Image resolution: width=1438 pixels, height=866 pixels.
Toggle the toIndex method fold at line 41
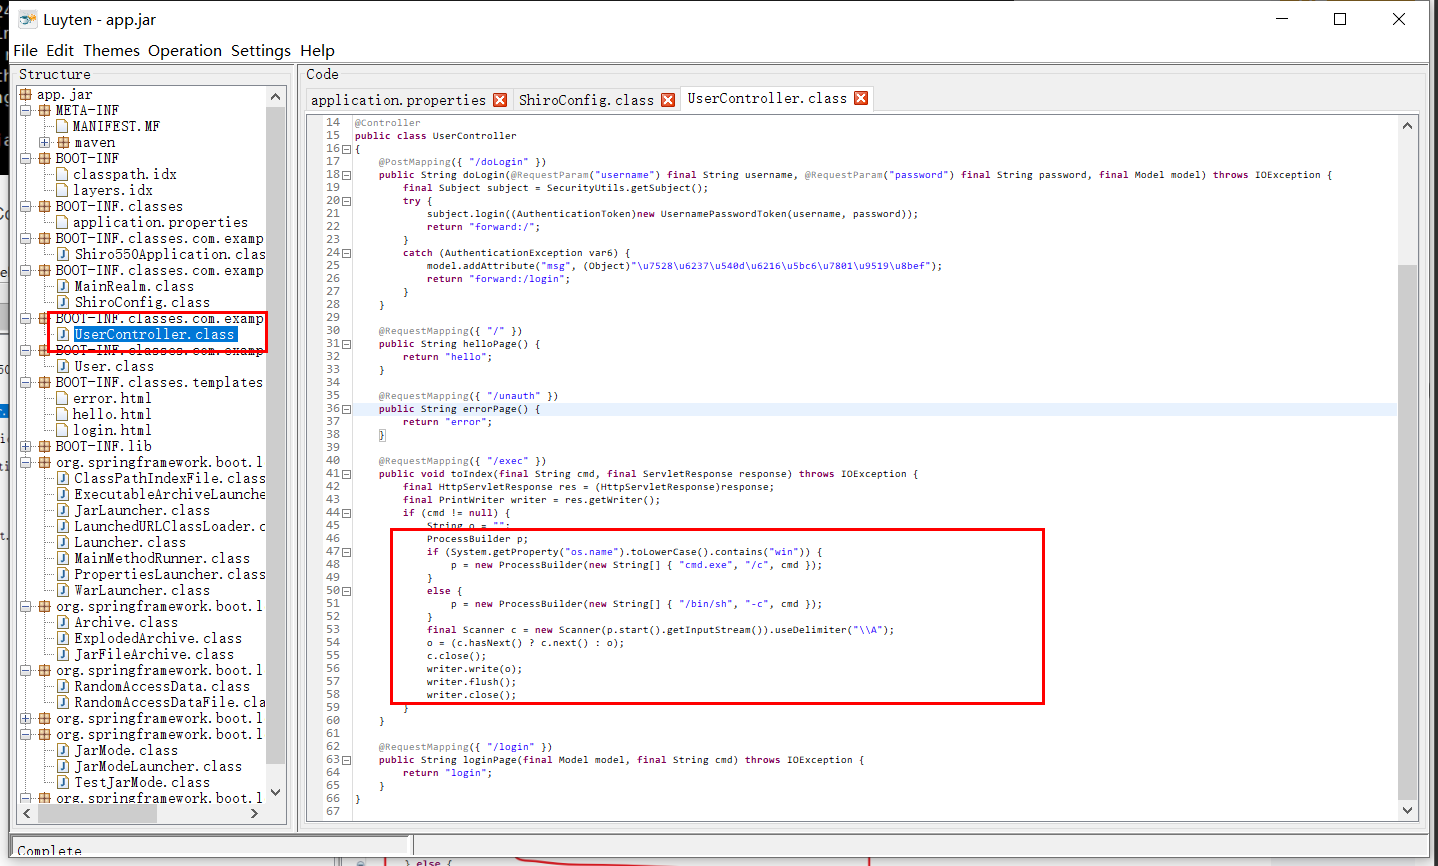(347, 474)
